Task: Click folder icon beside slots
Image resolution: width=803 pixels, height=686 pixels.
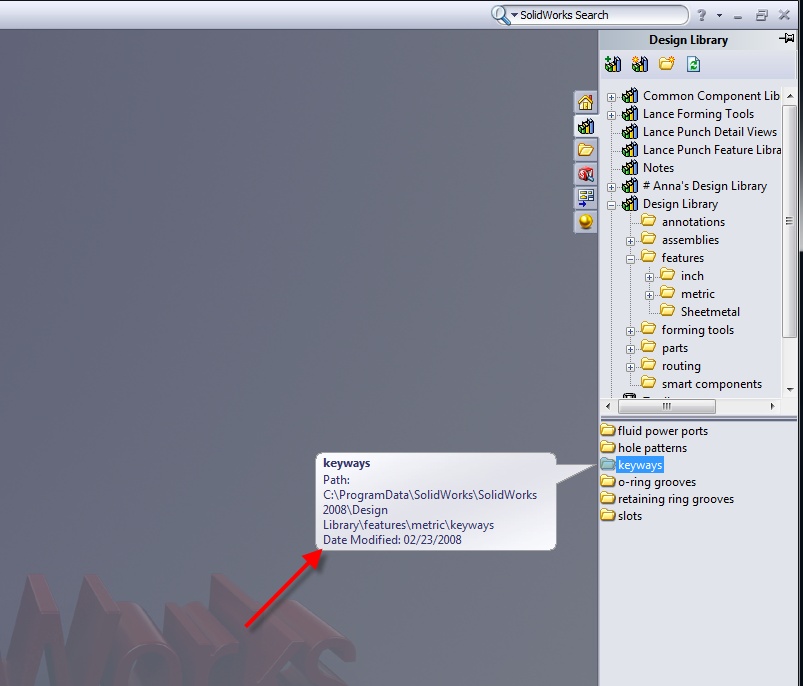Action: [608, 514]
